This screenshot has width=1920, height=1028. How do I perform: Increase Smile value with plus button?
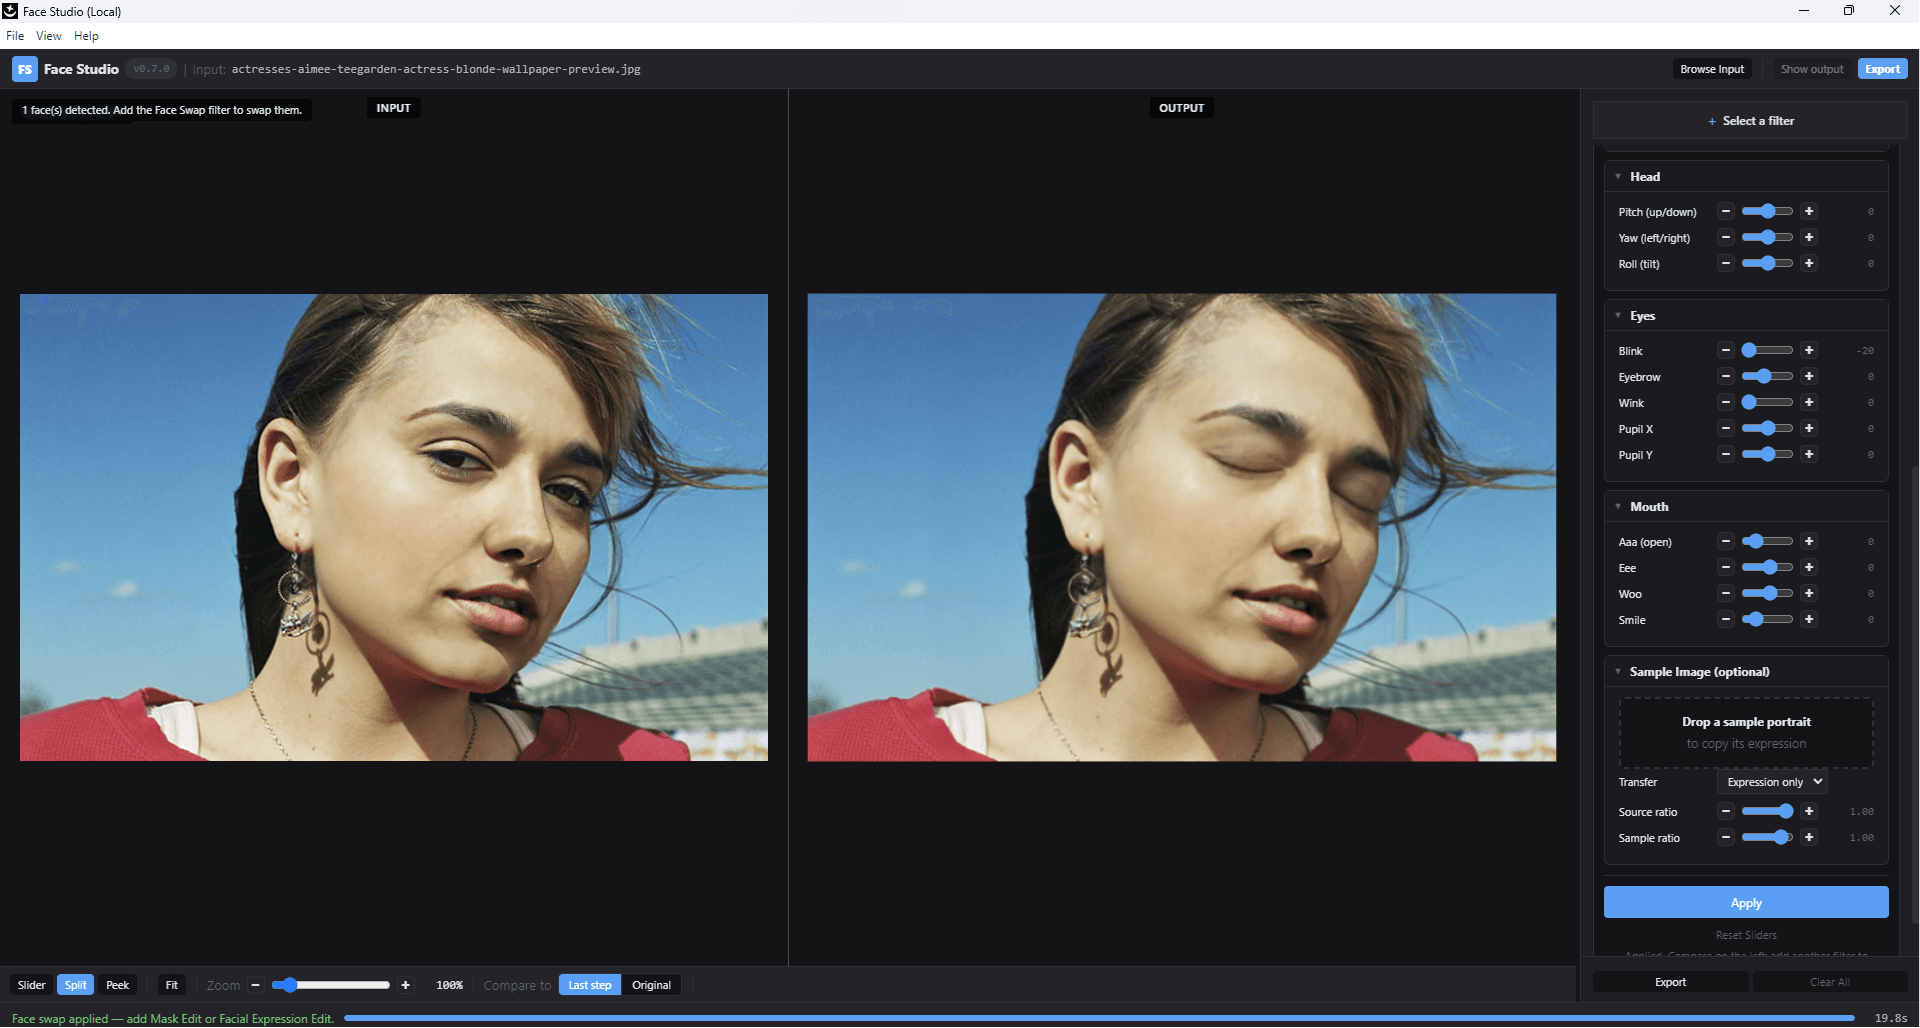[1809, 619]
